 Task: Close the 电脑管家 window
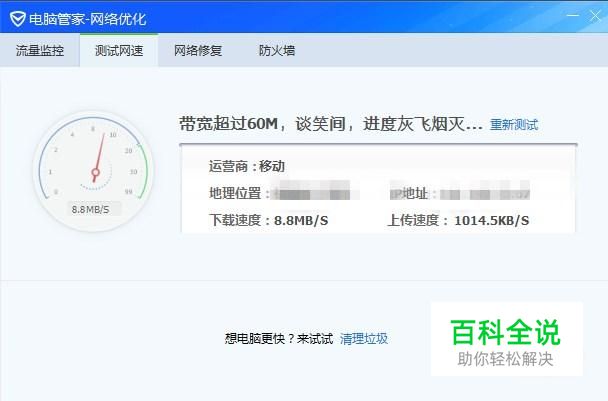point(595,16)
